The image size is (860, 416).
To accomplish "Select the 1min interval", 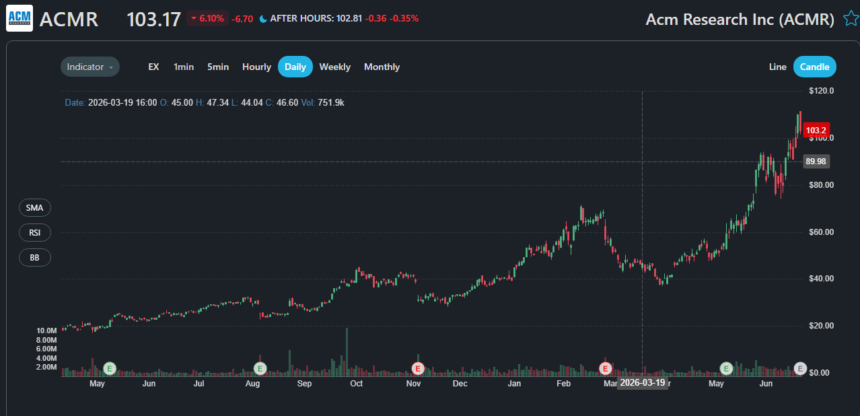I will coord(184,67).
